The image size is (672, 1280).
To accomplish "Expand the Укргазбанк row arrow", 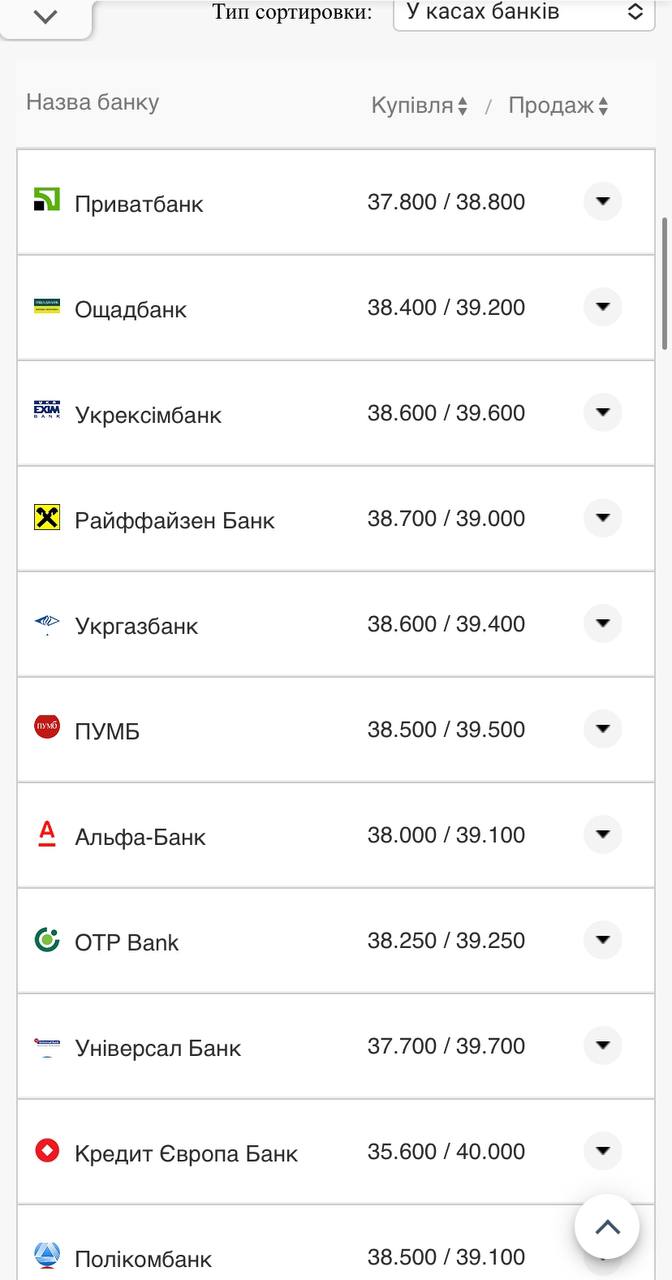I will (x=602, y=623).
